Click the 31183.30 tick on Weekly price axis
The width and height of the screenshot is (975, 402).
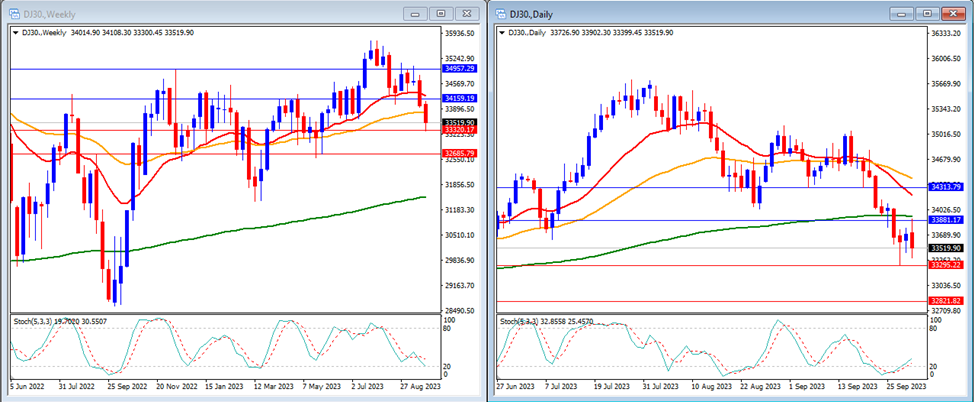pos(461,210)
